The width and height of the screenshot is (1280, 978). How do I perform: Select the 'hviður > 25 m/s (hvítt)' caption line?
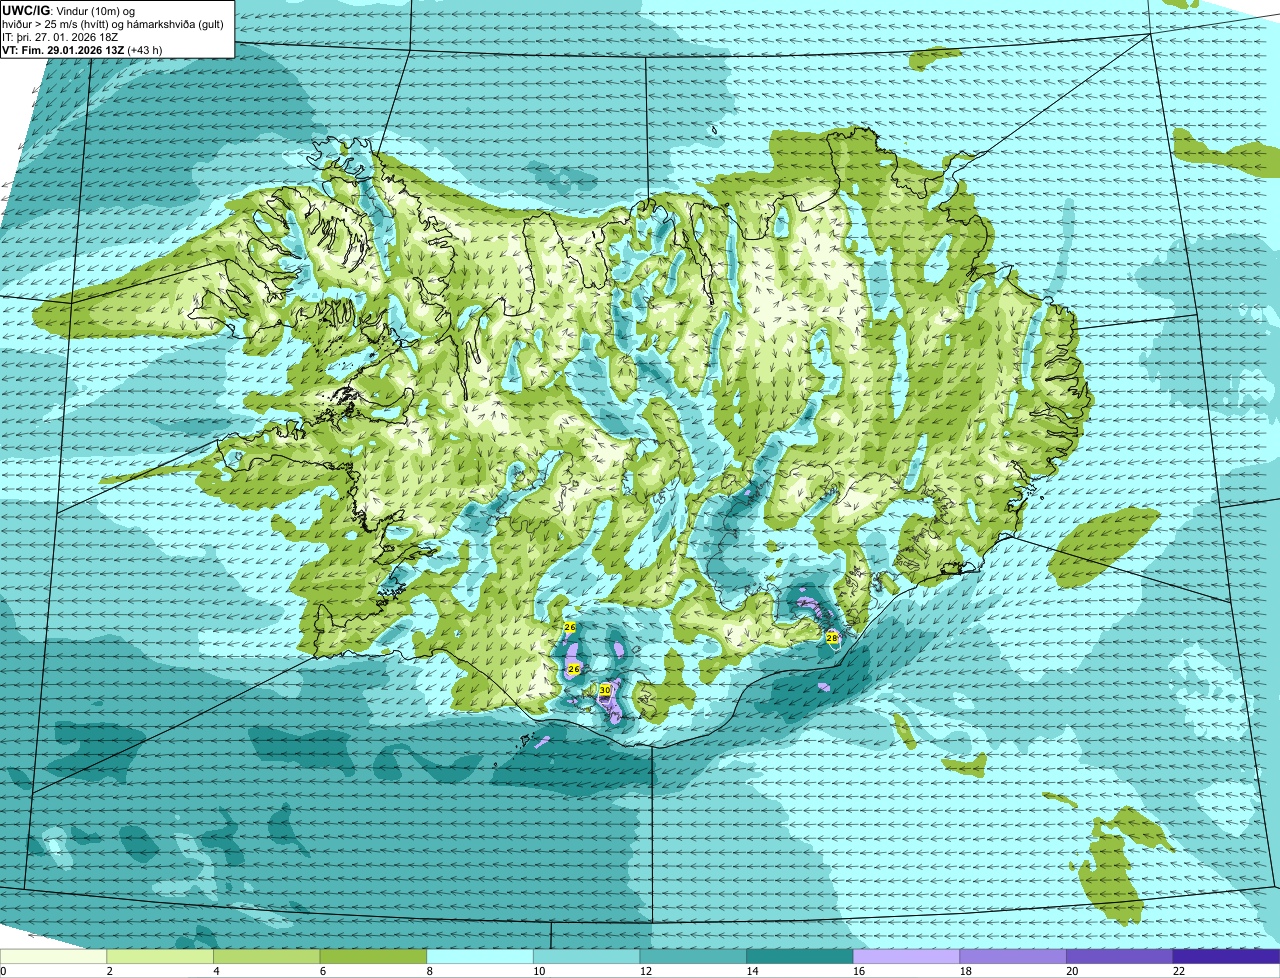point(114,24)
